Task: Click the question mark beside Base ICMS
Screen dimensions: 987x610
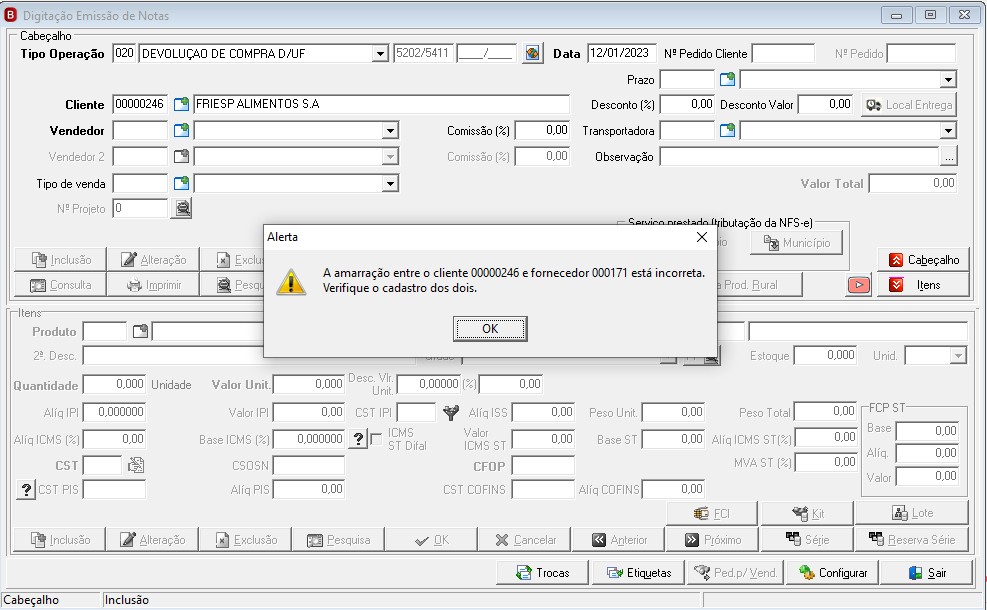Action: pyautogui.click(x=358, y=439)
